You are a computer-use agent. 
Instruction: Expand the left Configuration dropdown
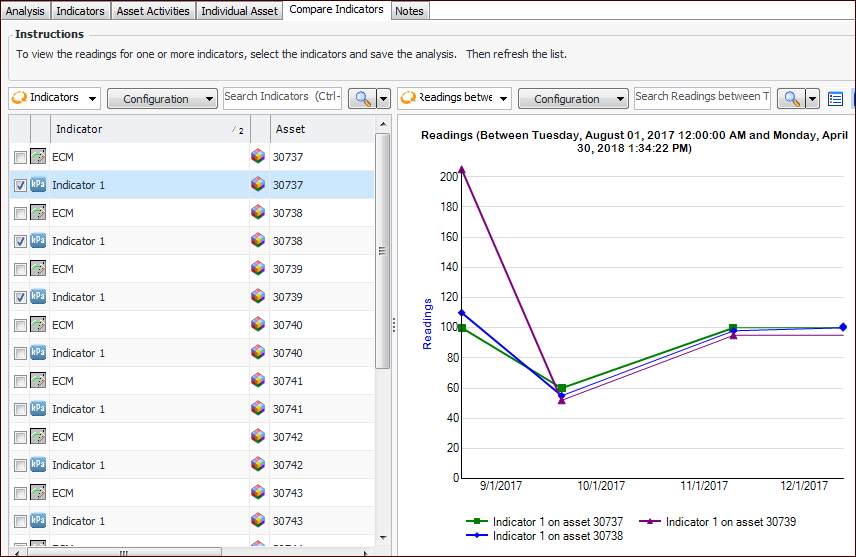coord(162,98)
